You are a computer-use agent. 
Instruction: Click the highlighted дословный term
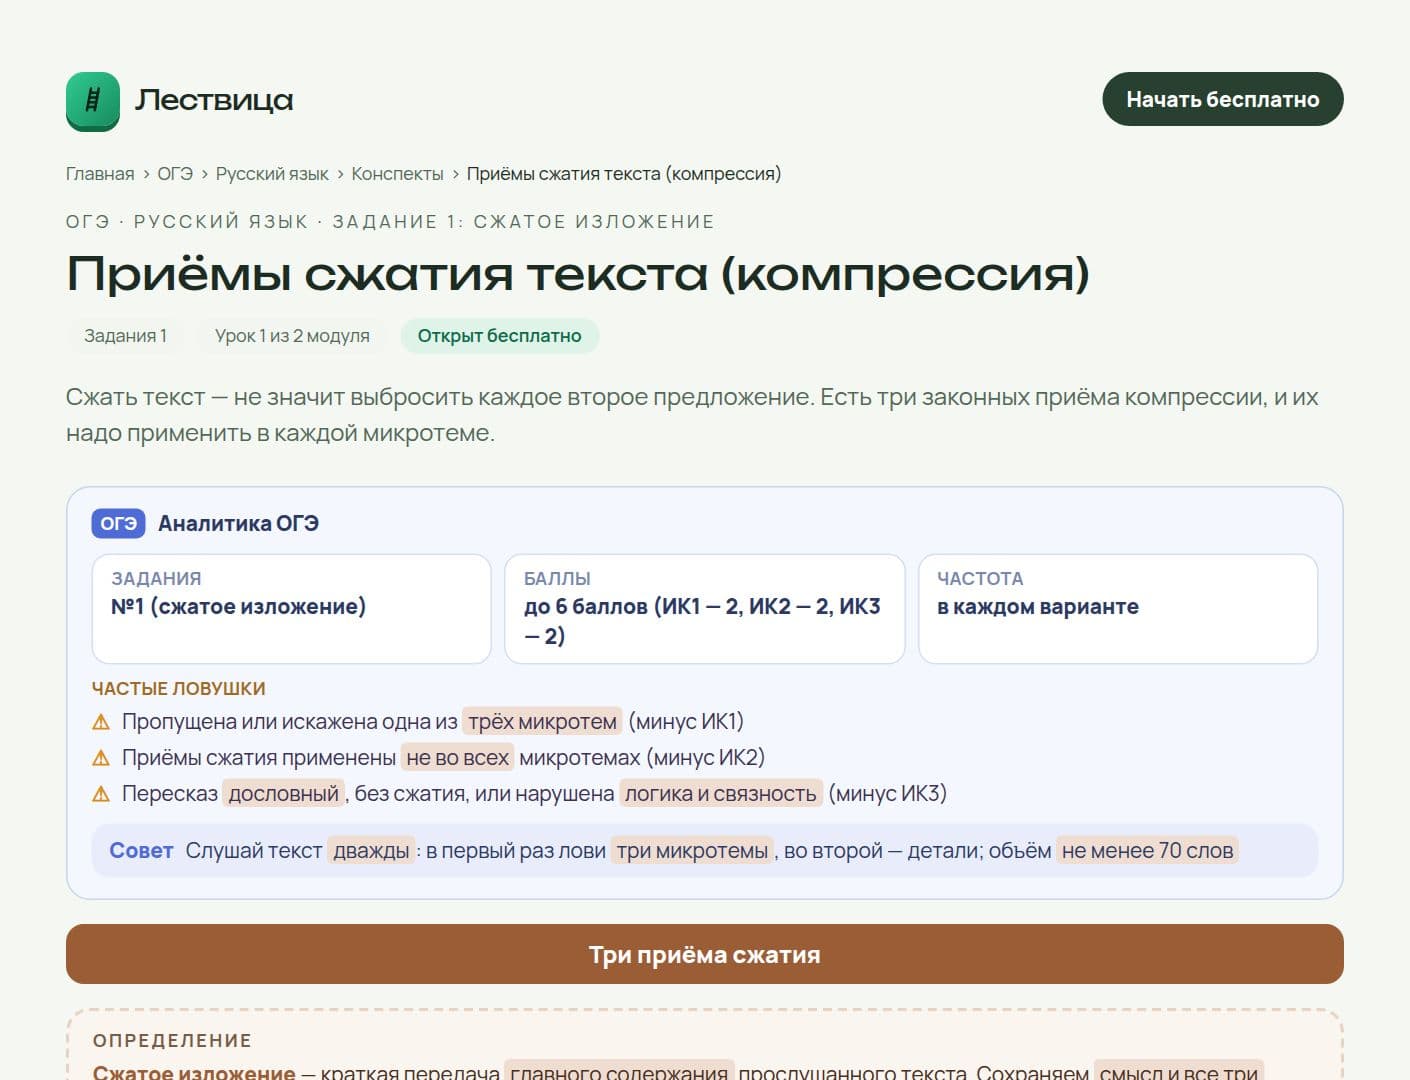[284, 794]
